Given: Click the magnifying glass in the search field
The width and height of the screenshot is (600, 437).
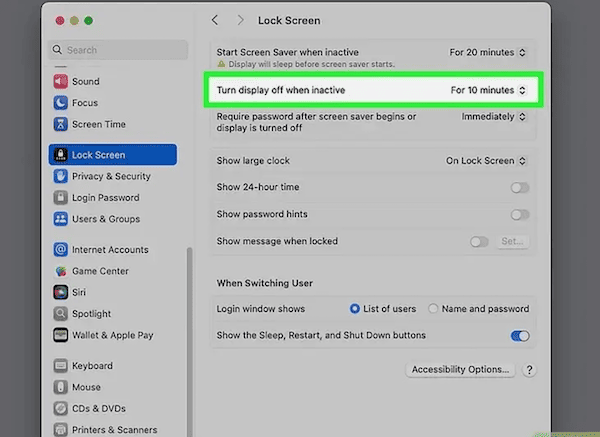Looking at the screenshot, I should pos(57,50).
